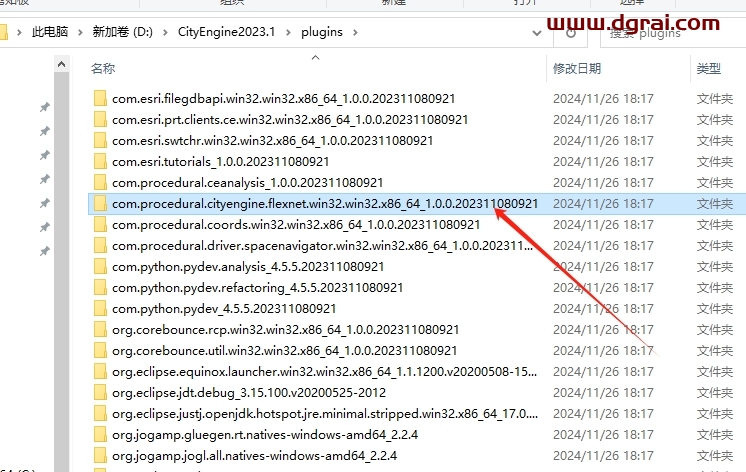Click 文件夹 type cell of com.procedural.ceanalysis row
The image size is (746, 472).
pyautogui.click(x=715, y=182)
